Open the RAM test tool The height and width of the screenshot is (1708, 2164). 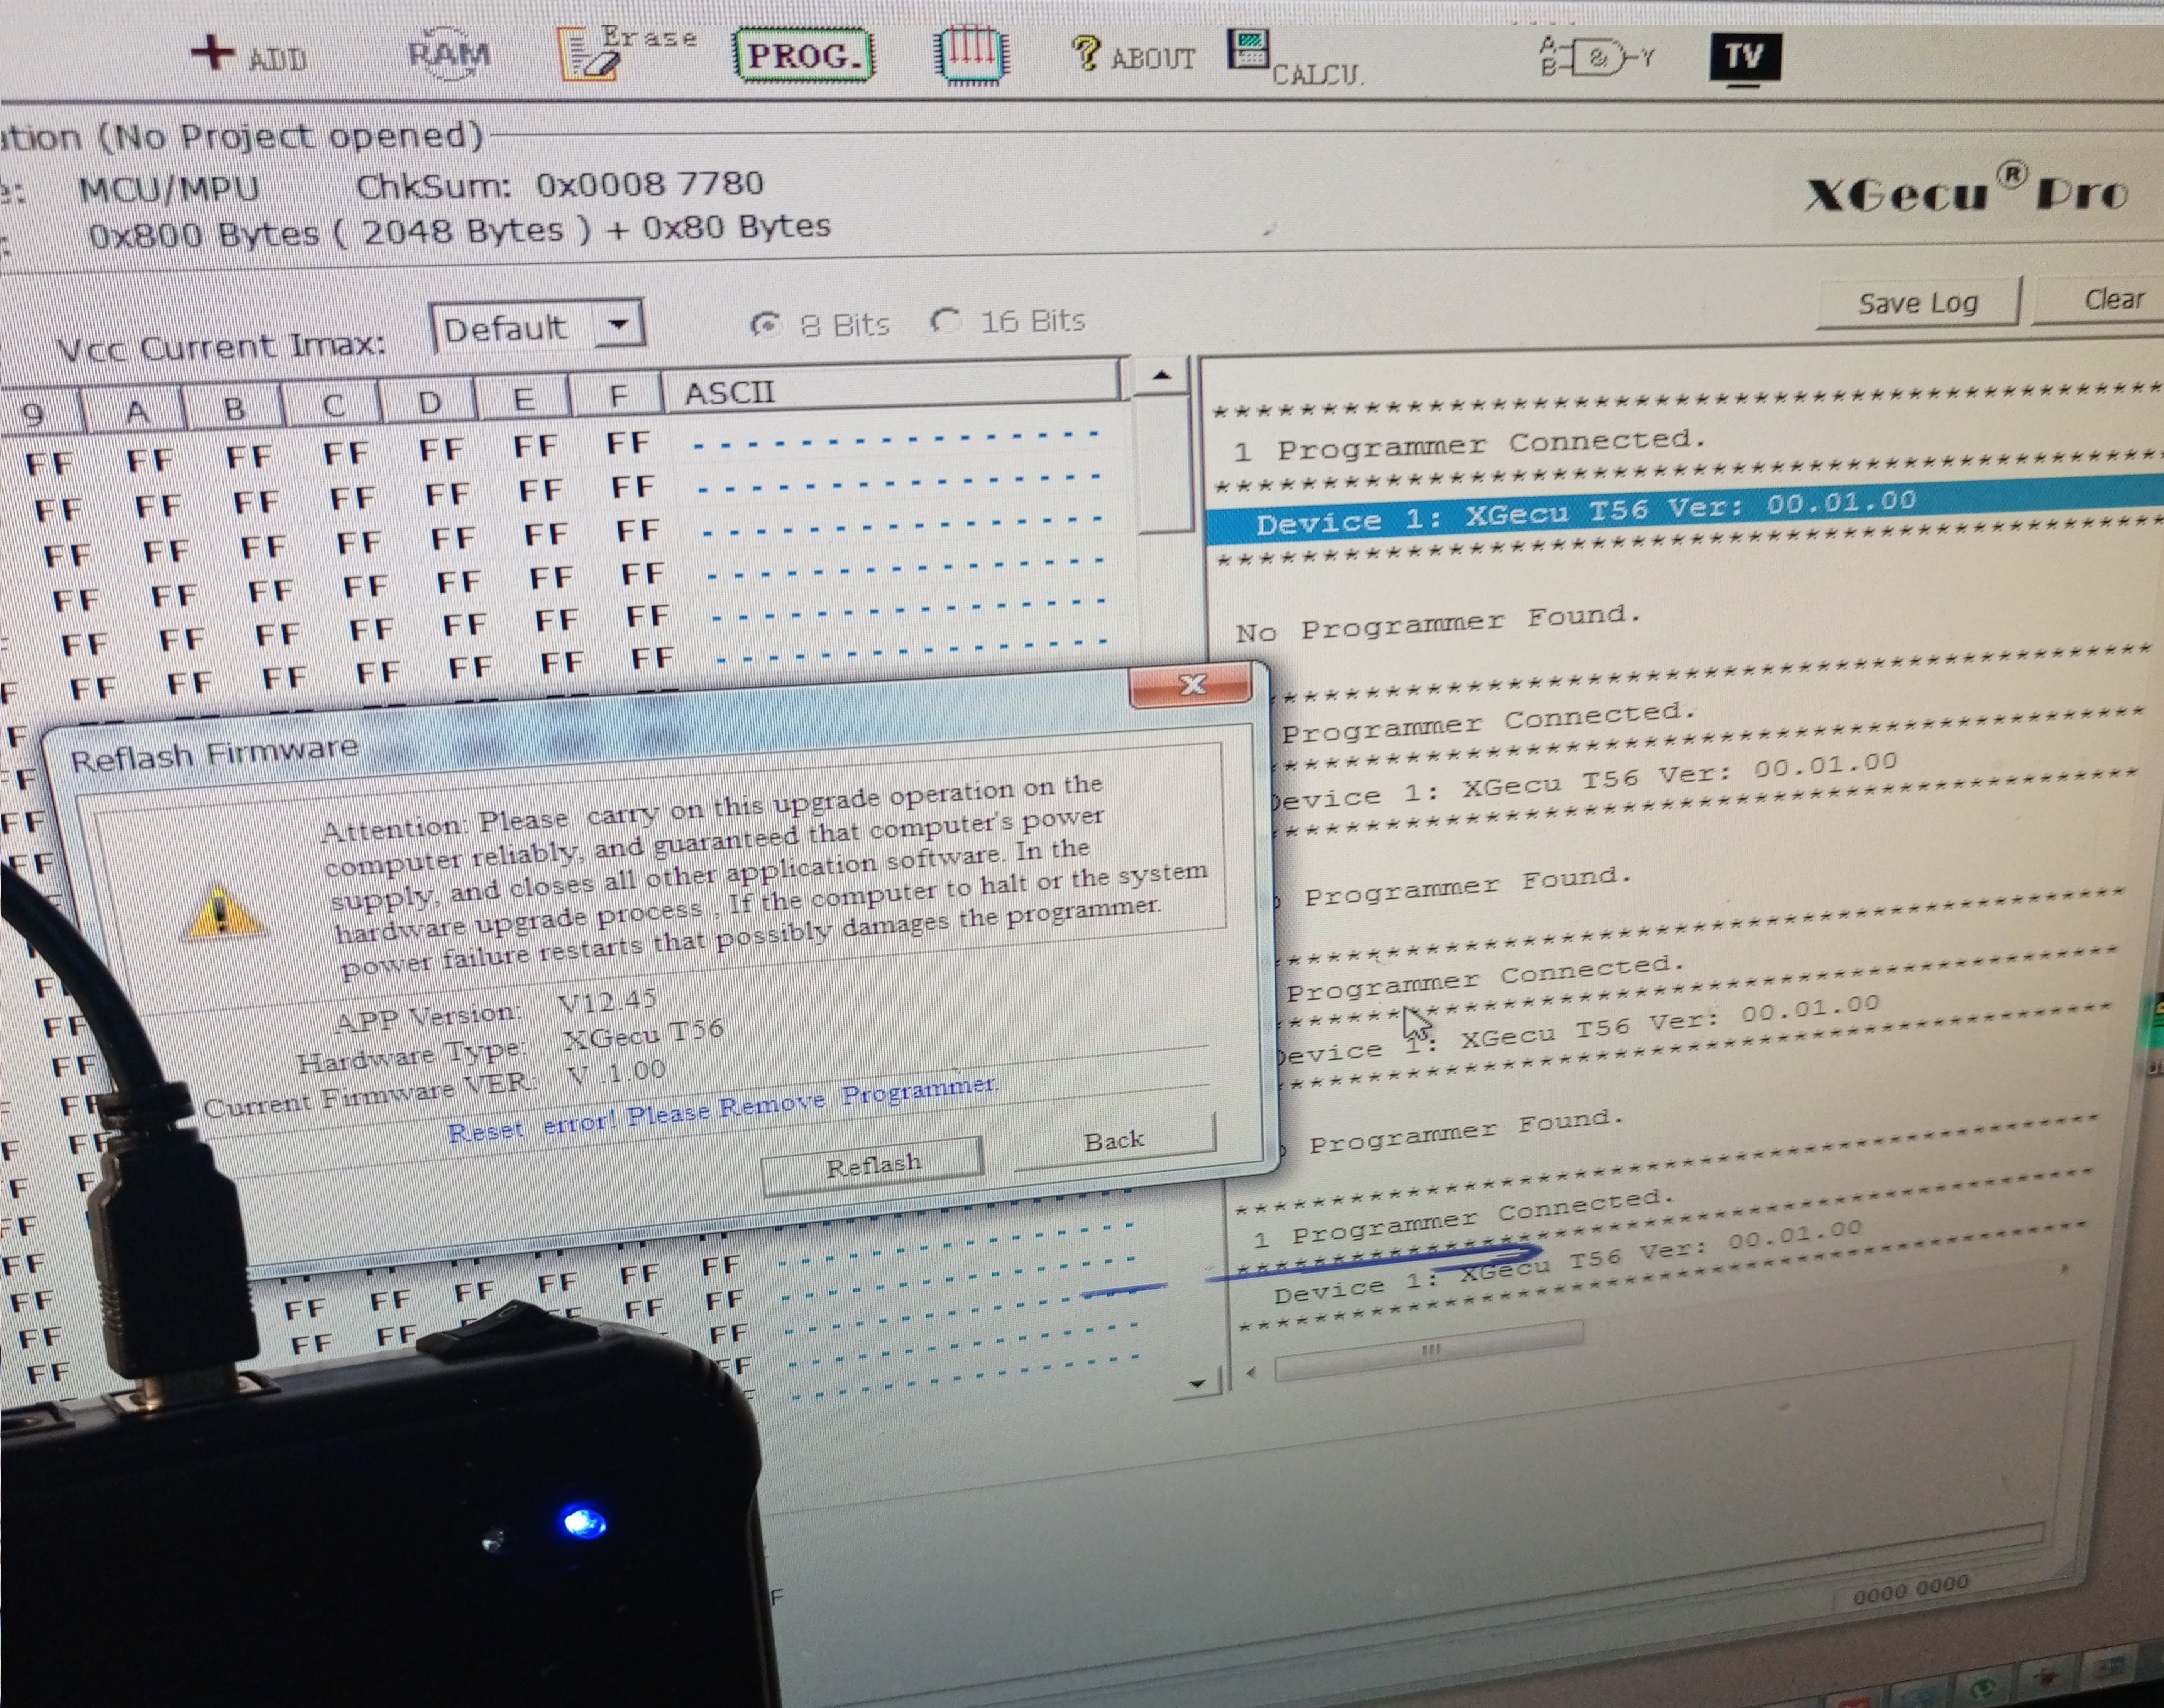[449, 54]
